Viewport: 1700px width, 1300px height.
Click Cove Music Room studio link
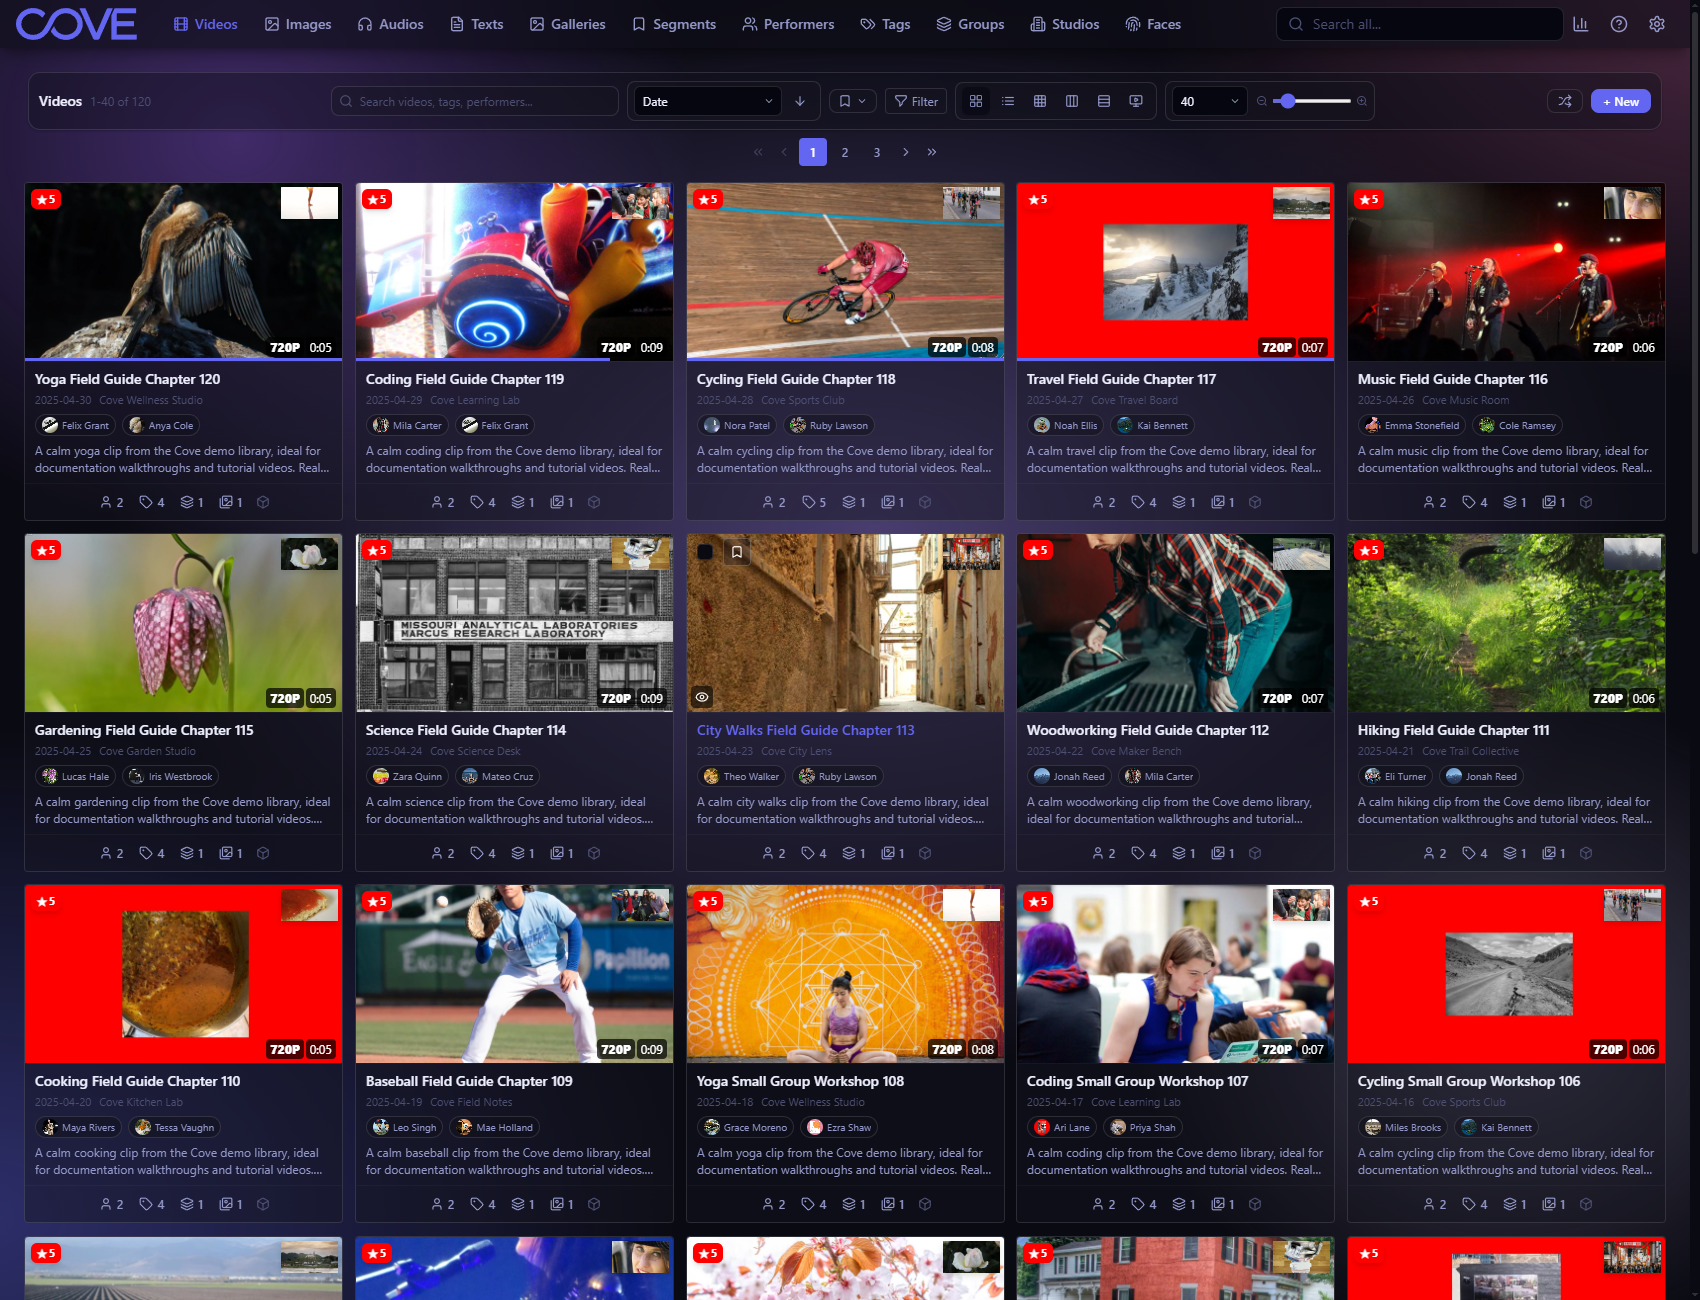pos(1466,400)
